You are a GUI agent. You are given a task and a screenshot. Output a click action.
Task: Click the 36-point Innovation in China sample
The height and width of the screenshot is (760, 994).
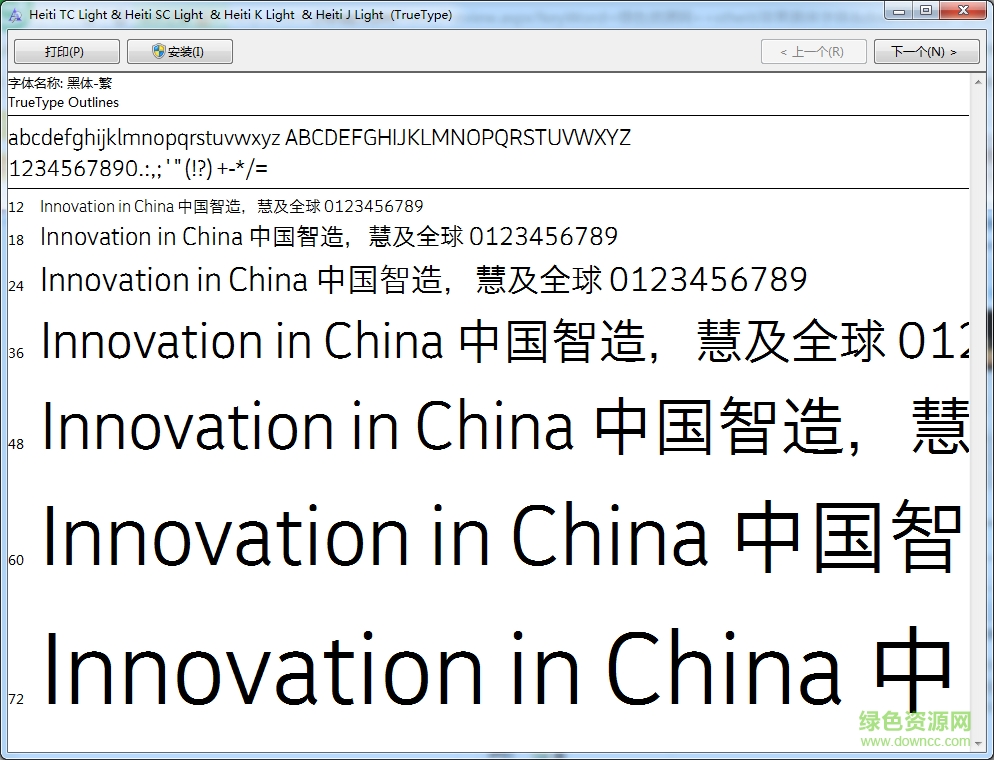(505, 341)
